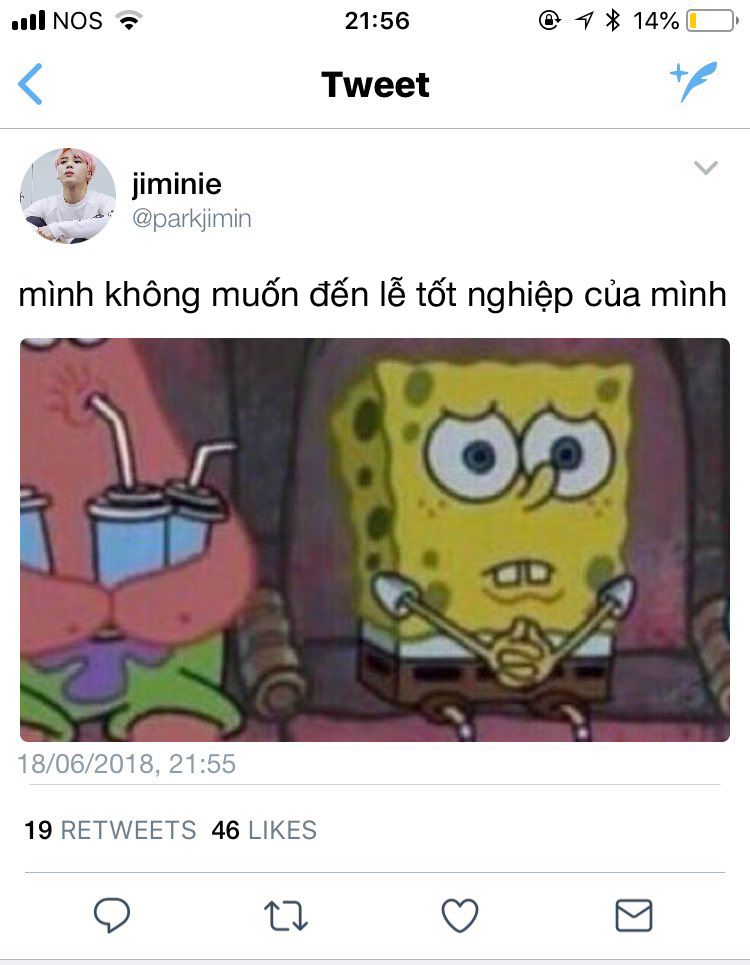This screenshot has width=750, height=965.
Task: Open the @parkjimin handle
Action: point(191,218)
